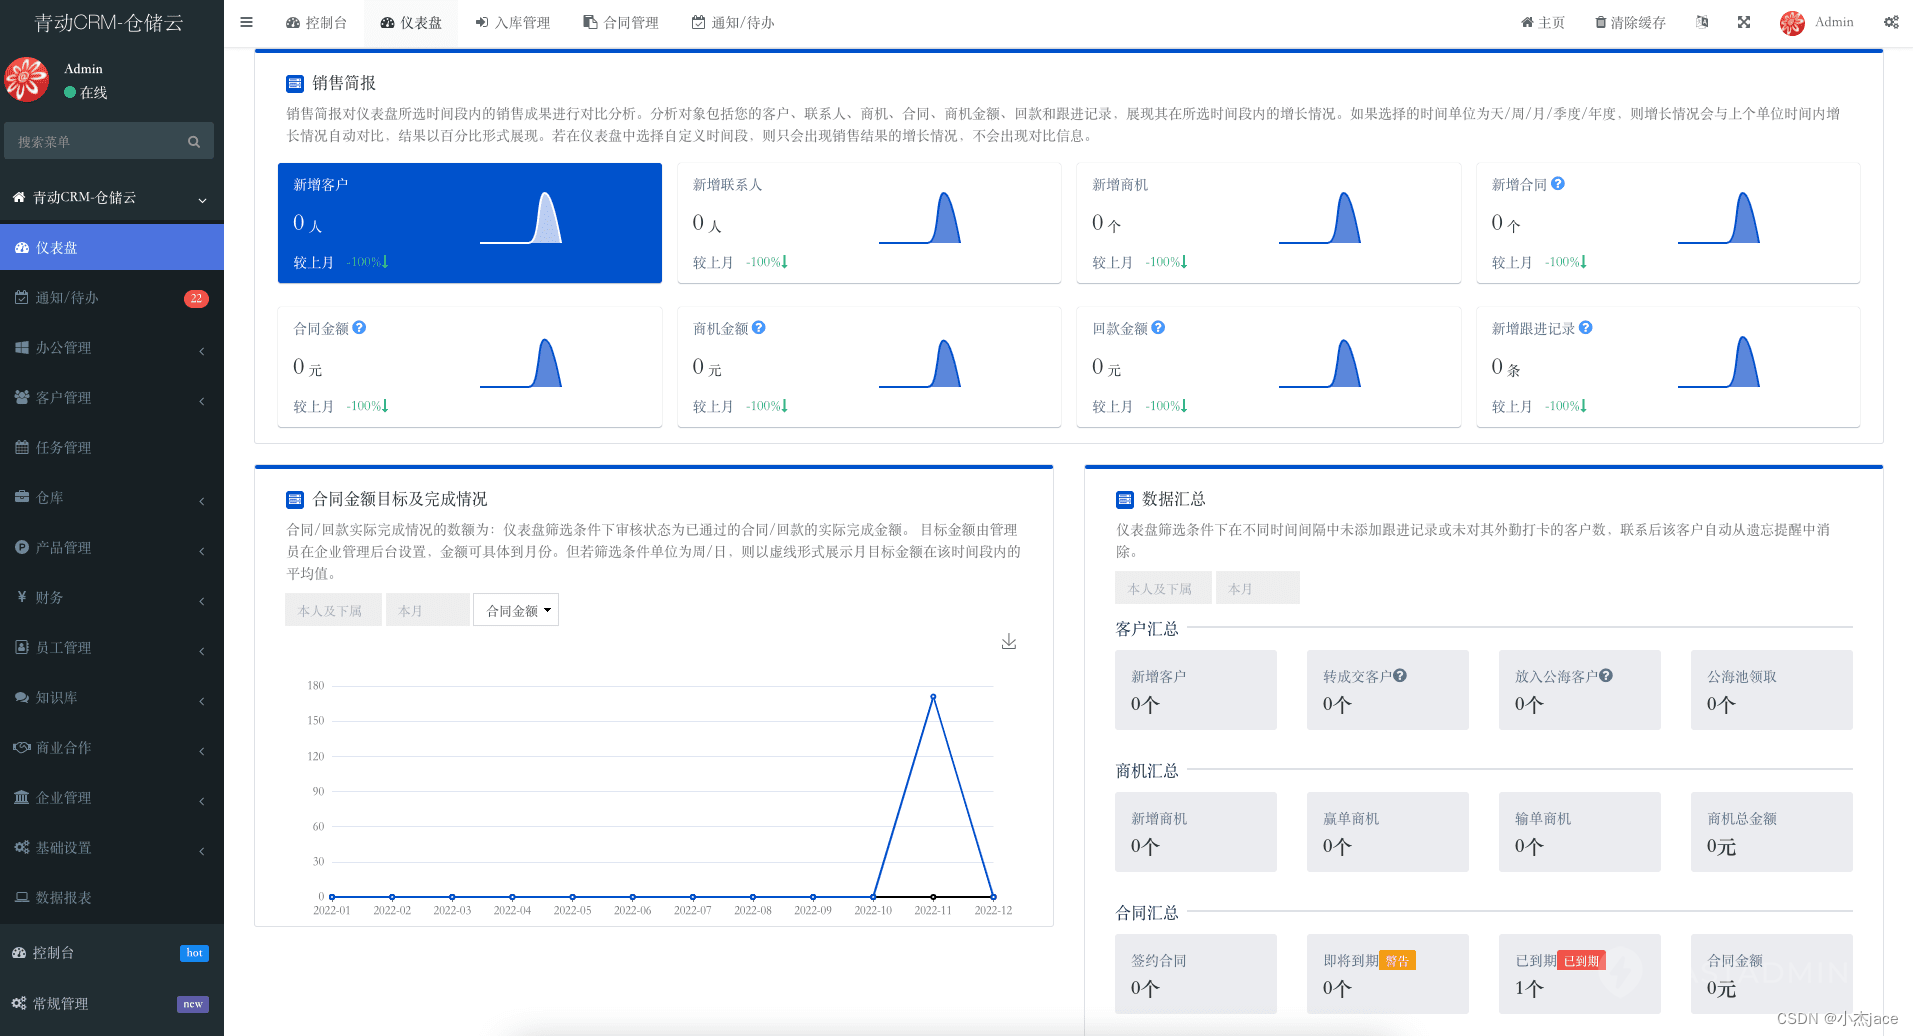Click help icon next to 转成交客户
The width and height of the screenshot is (1913, 1036).
[x=1400, y=676]
